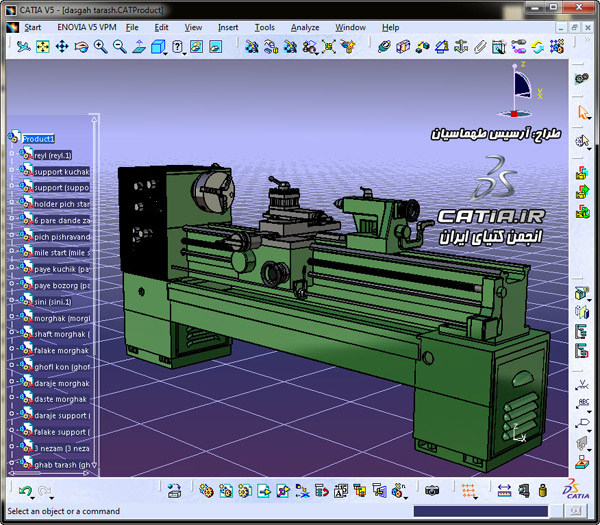Viewport: 600px width, 525px height.
Task: Expand the morghak tree node
Action: tap(11, 316)
